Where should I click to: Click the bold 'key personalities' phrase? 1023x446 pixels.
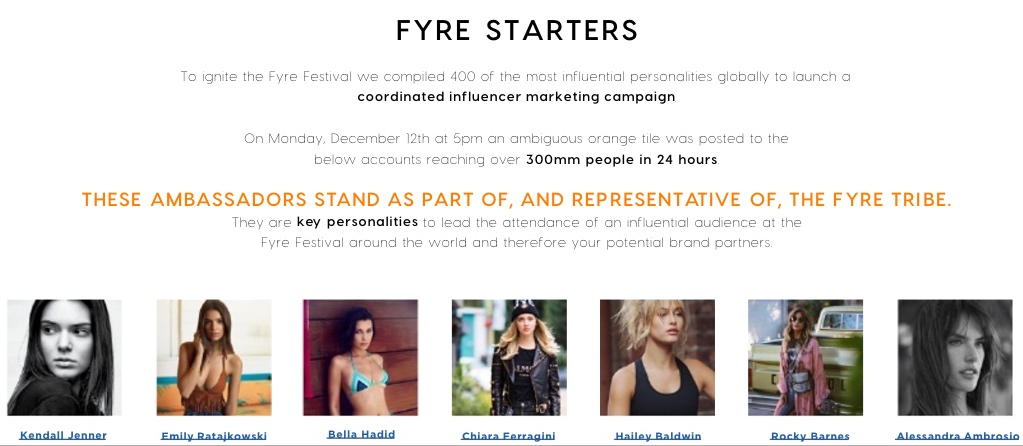click(357, 222)
